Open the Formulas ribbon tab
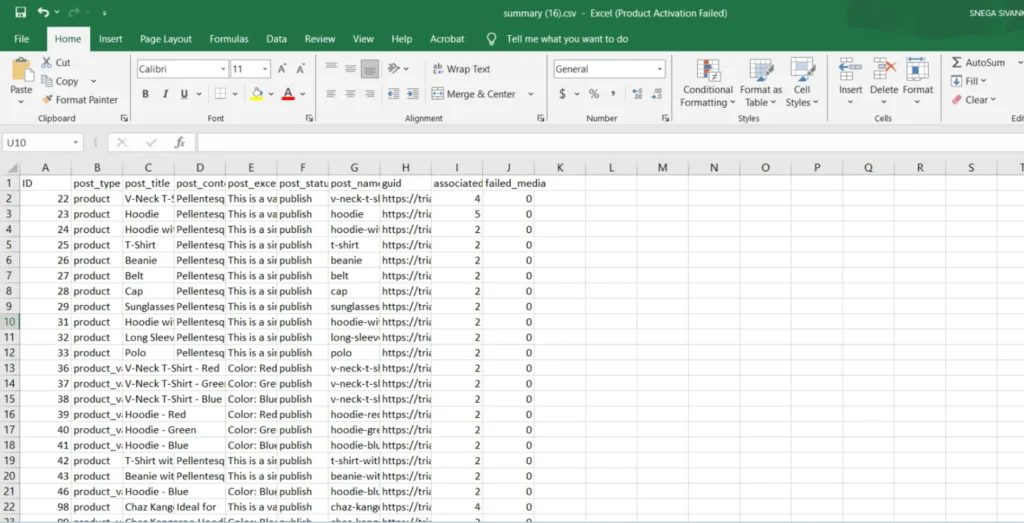Screen dimensions: 1024x523 tap(229, 39)
